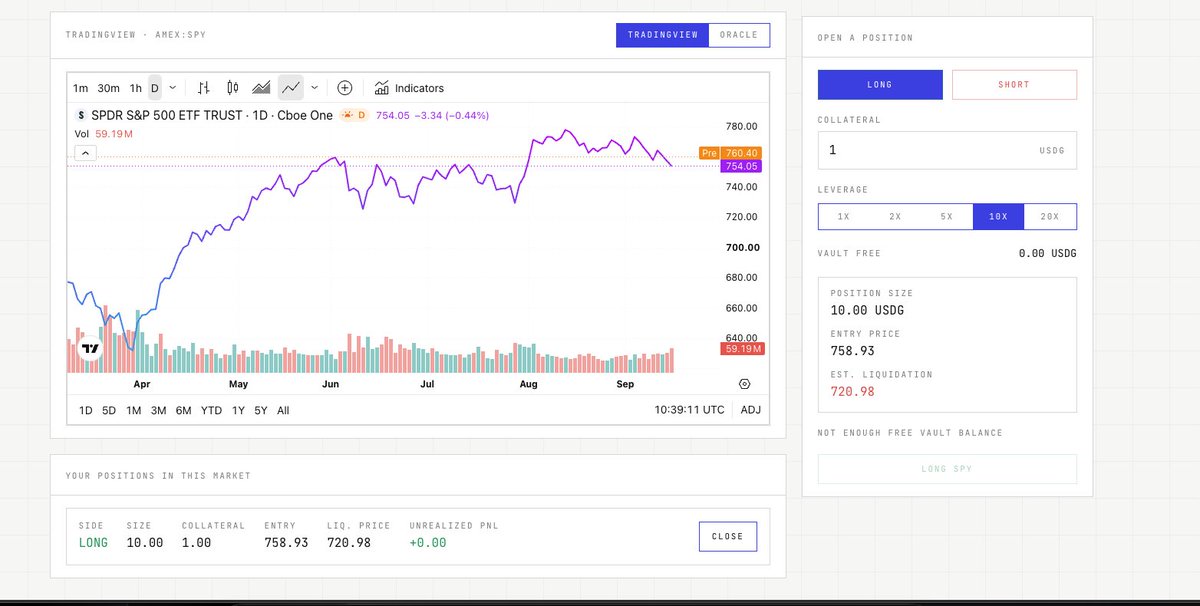Select the LONG position side
This screenshot has height=606, width=1200.
[x=880, y=85]
